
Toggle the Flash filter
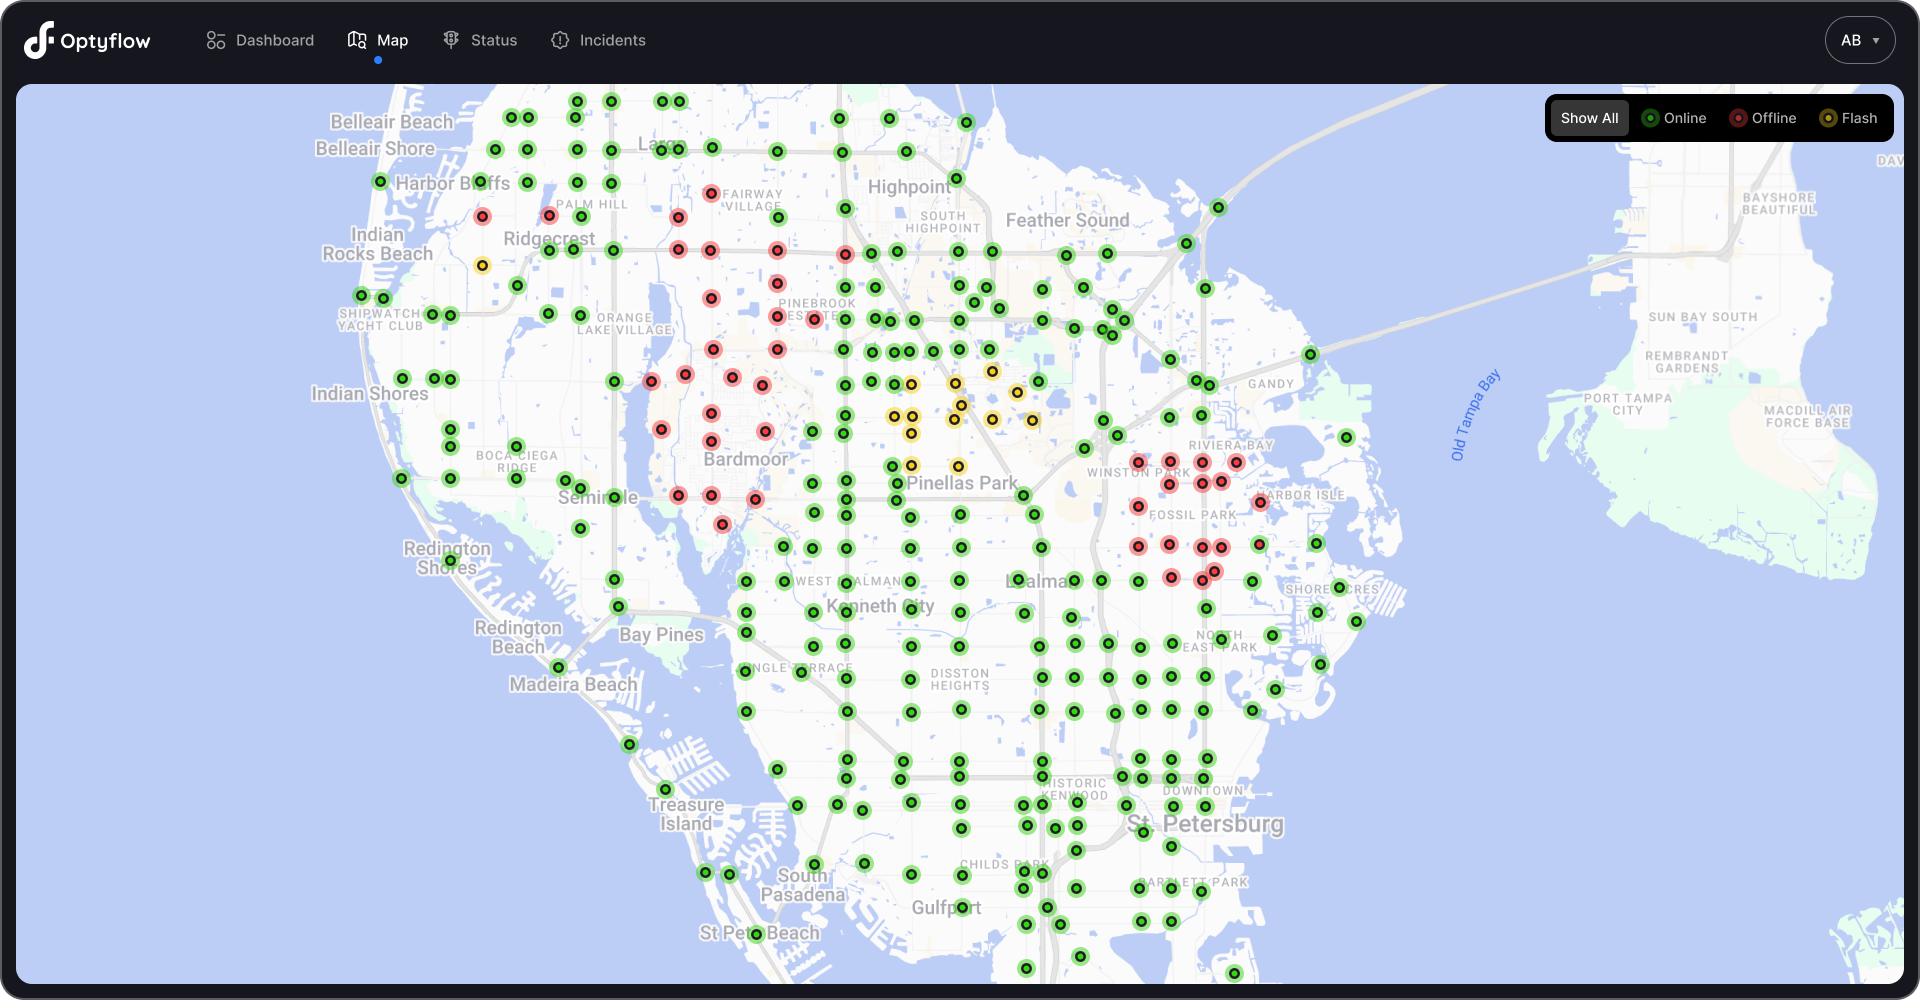[x=1848, y=118]
